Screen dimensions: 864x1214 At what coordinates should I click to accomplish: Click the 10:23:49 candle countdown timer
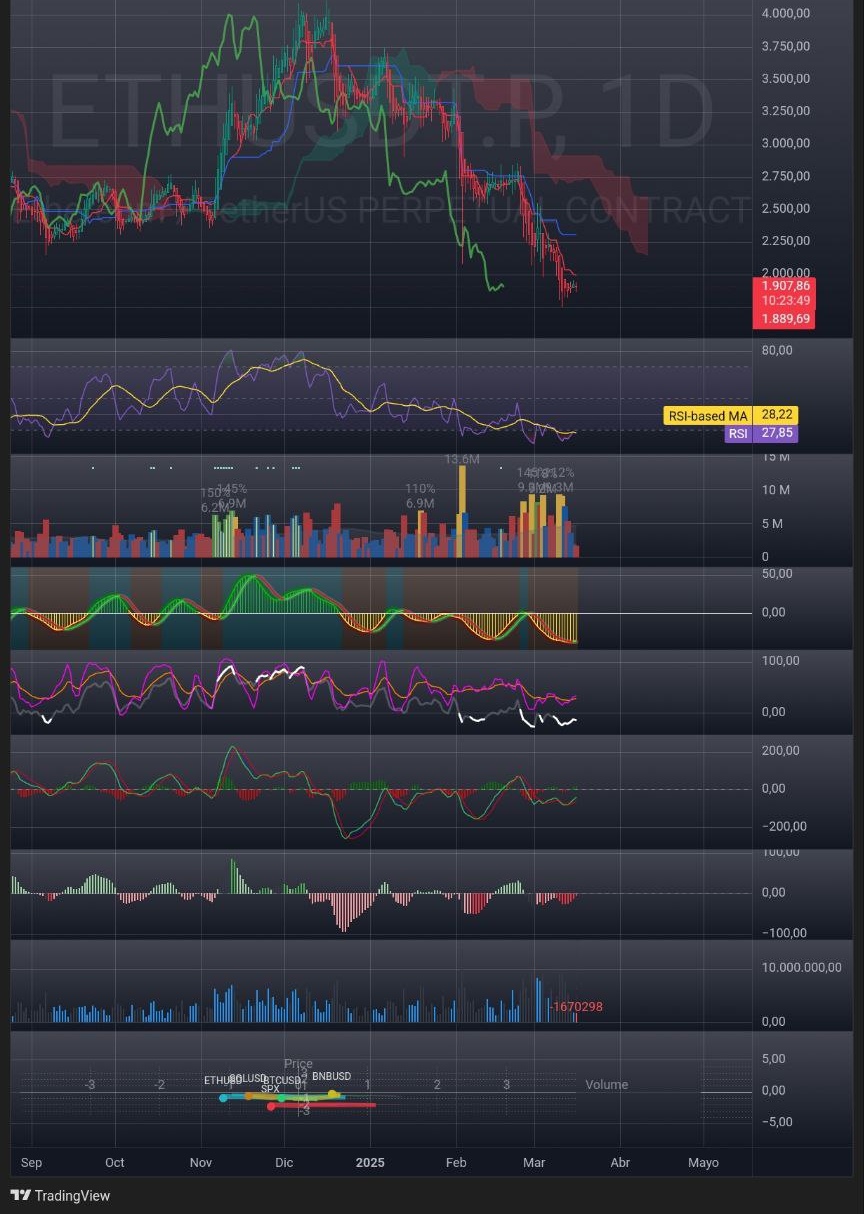tap(785, 301)
